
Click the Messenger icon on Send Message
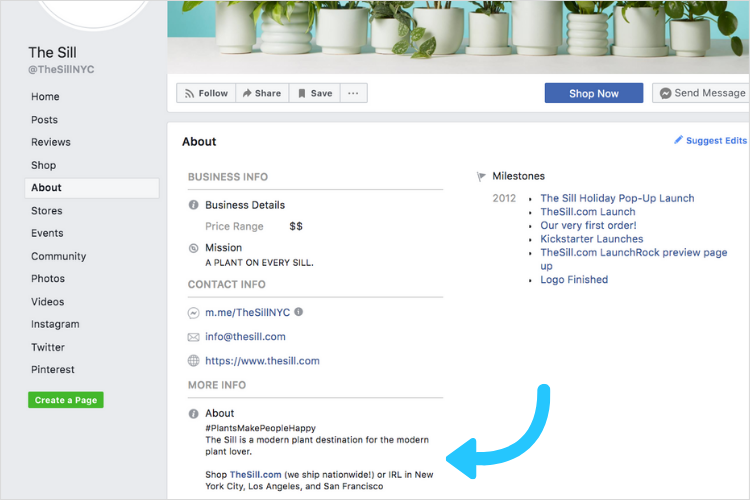coord(665,93)
